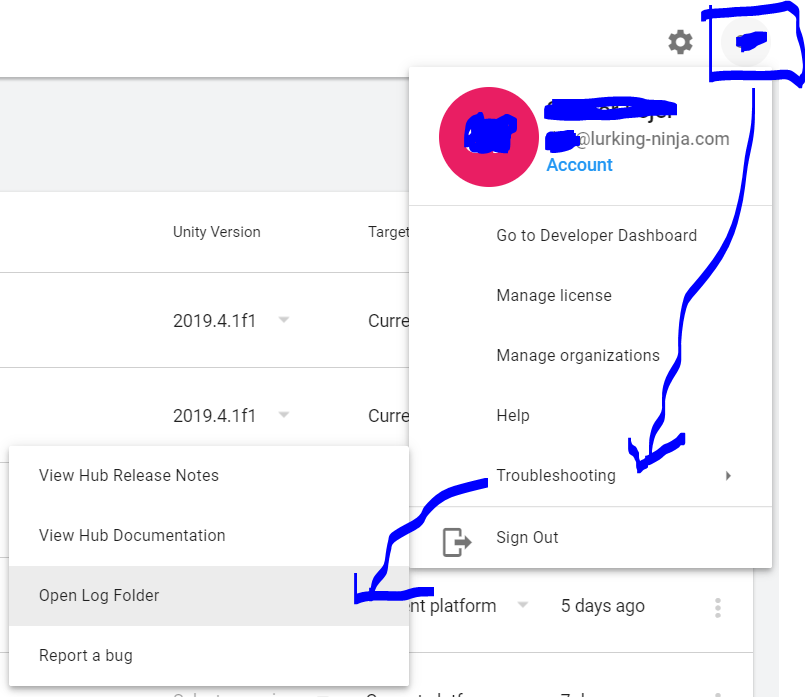Screen dimensions: 805x697
Task: Expand the Troubleshooting submenu arrow
Action: [729, 476]
